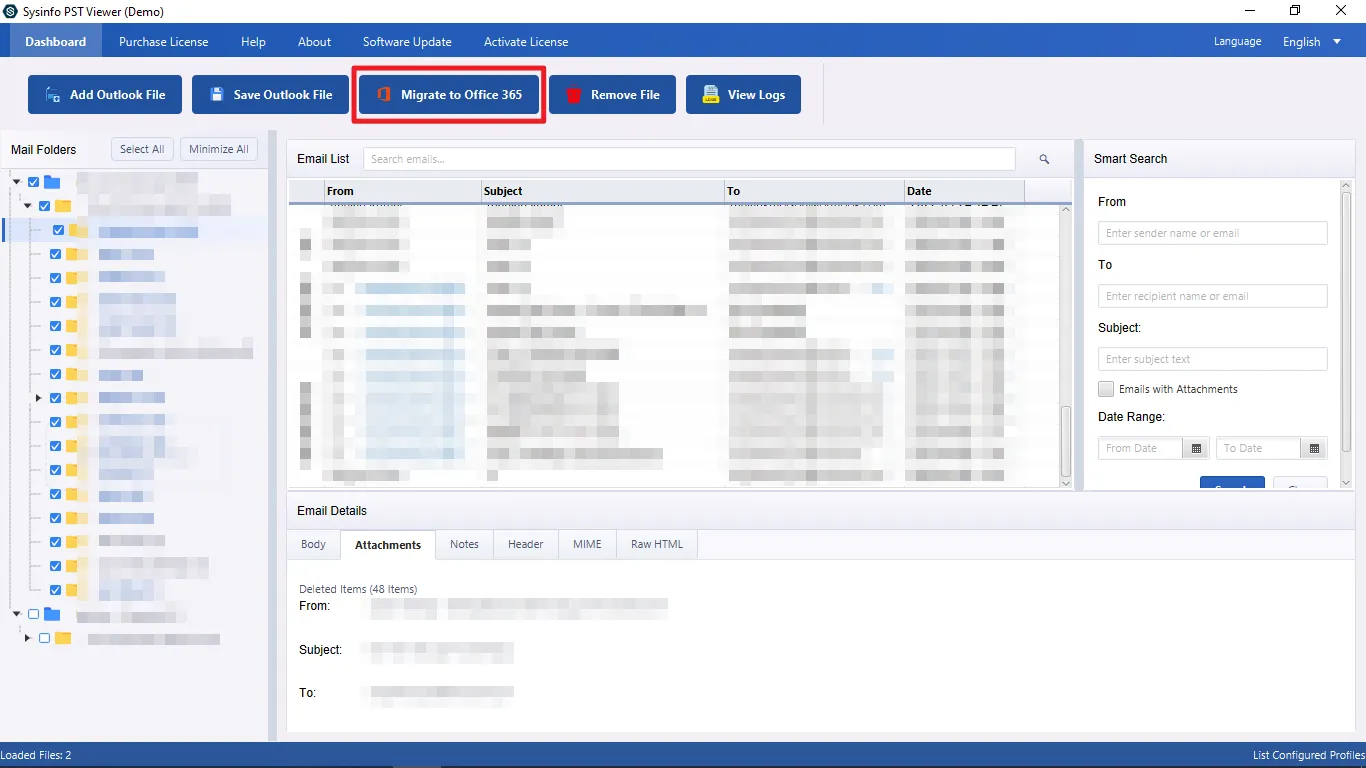Click the "Email Details" heading
1366x768 pixels.
pyautogui.click(x=332, y=511)
